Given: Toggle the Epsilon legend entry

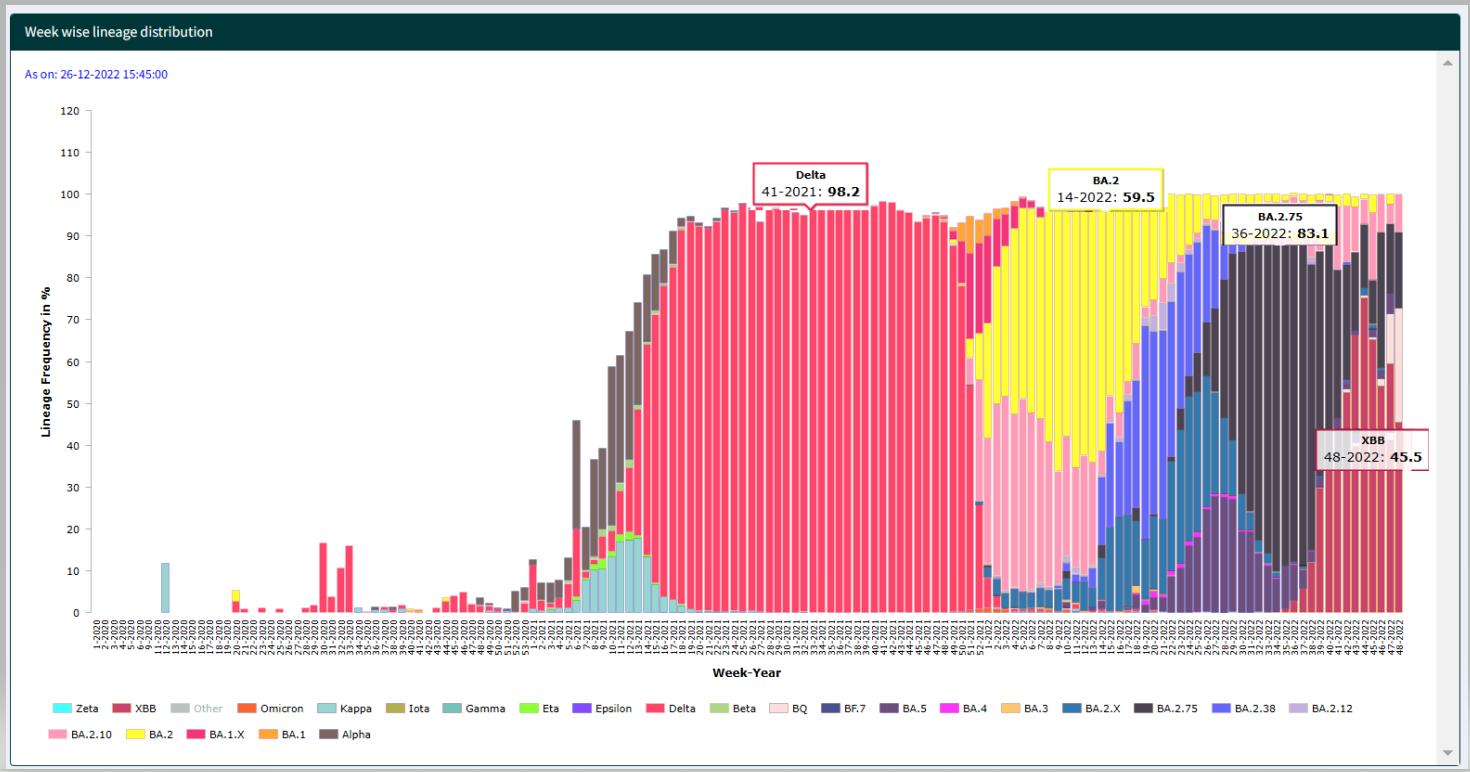Looking at the screenshot, I should click(602, 708).
